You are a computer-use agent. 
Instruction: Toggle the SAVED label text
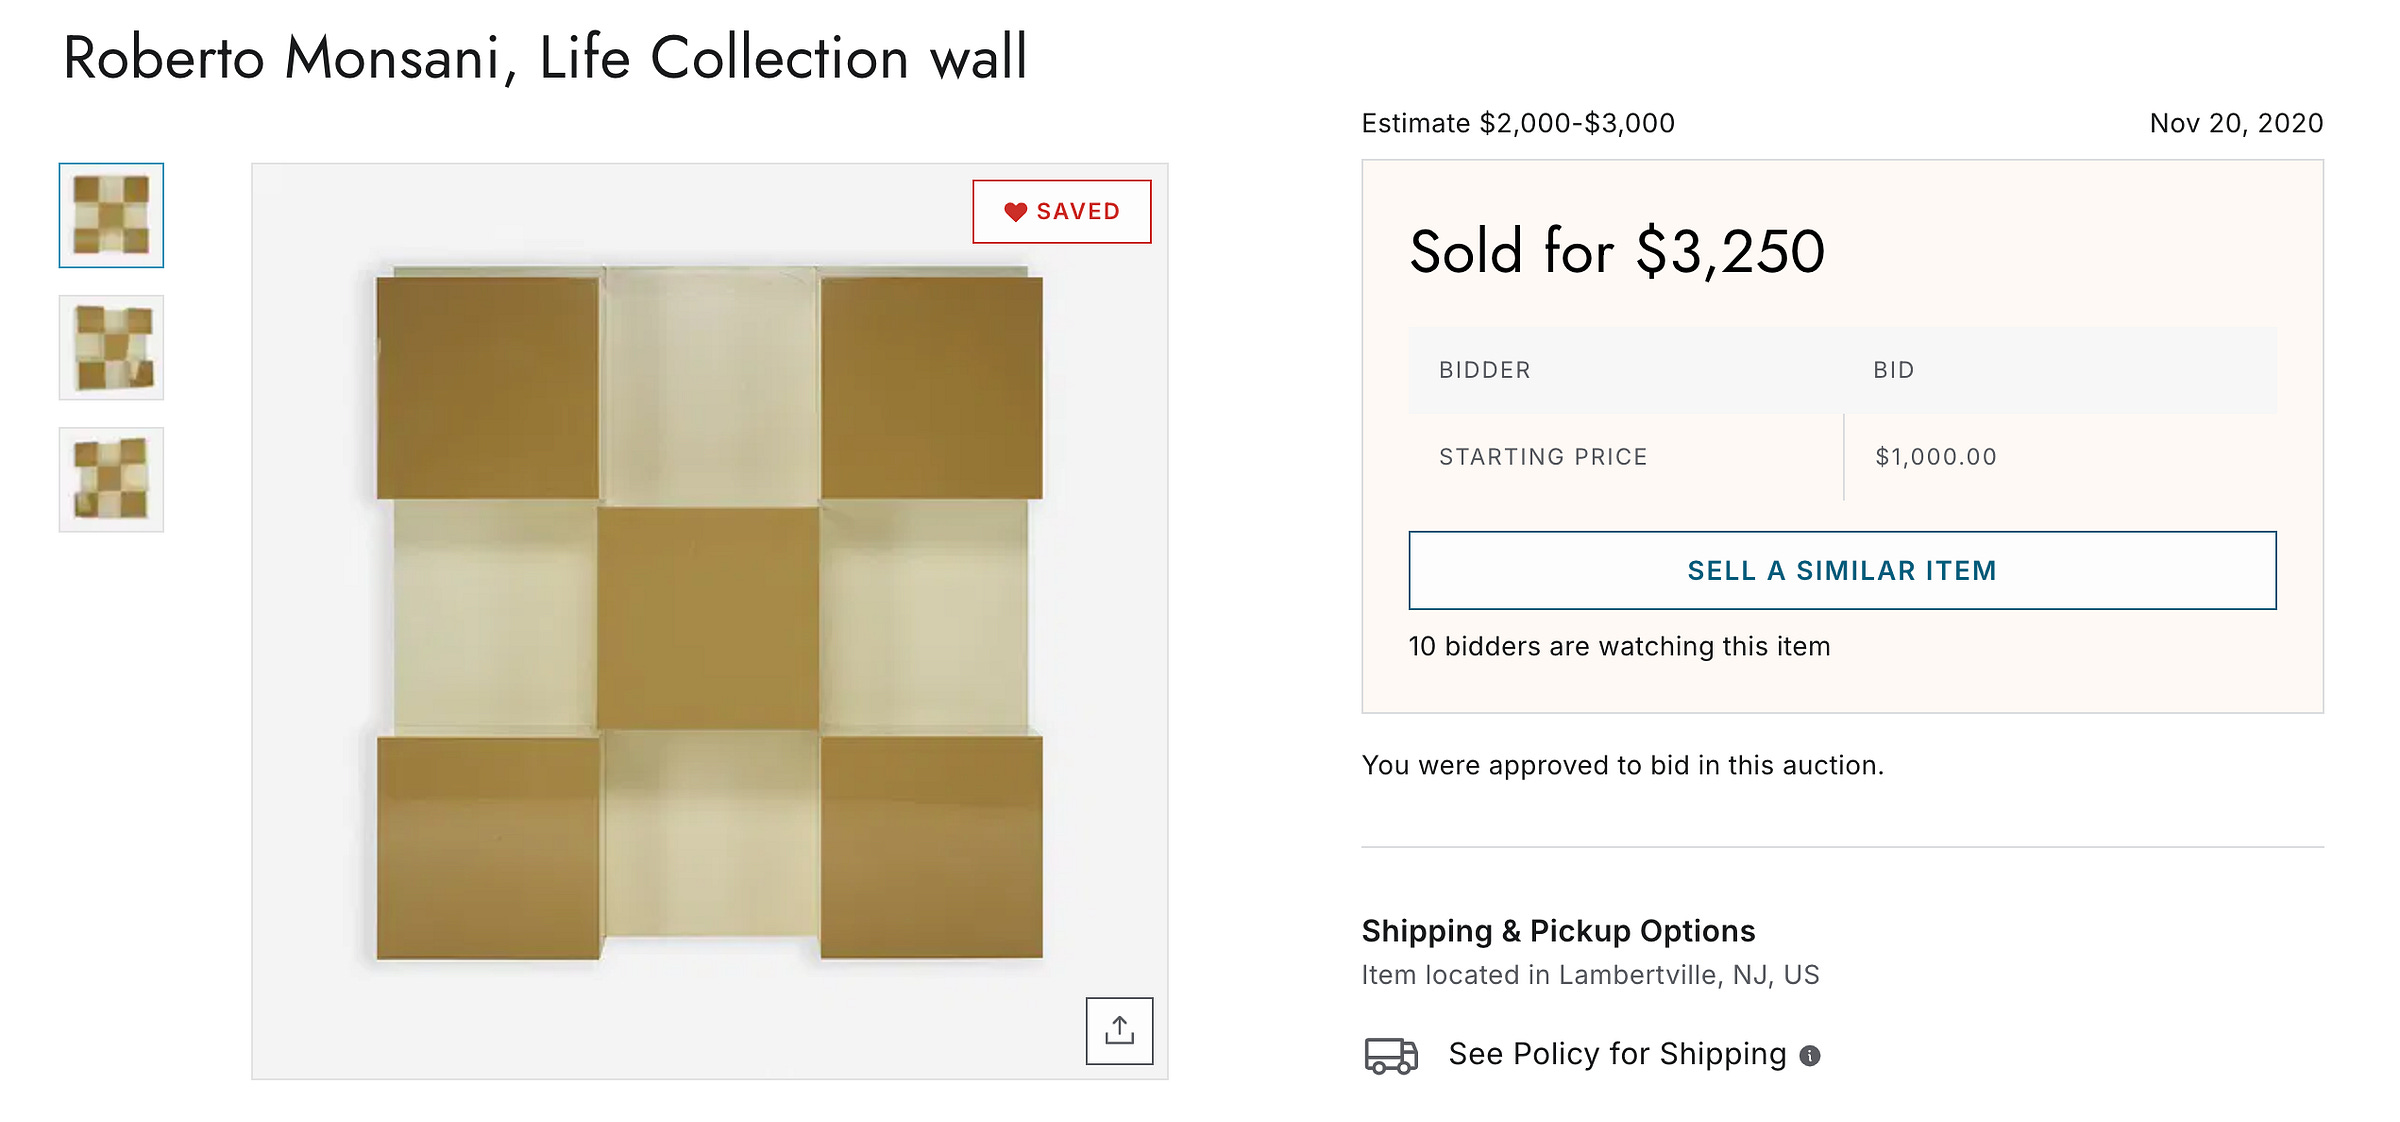(x=1078, y=212)
